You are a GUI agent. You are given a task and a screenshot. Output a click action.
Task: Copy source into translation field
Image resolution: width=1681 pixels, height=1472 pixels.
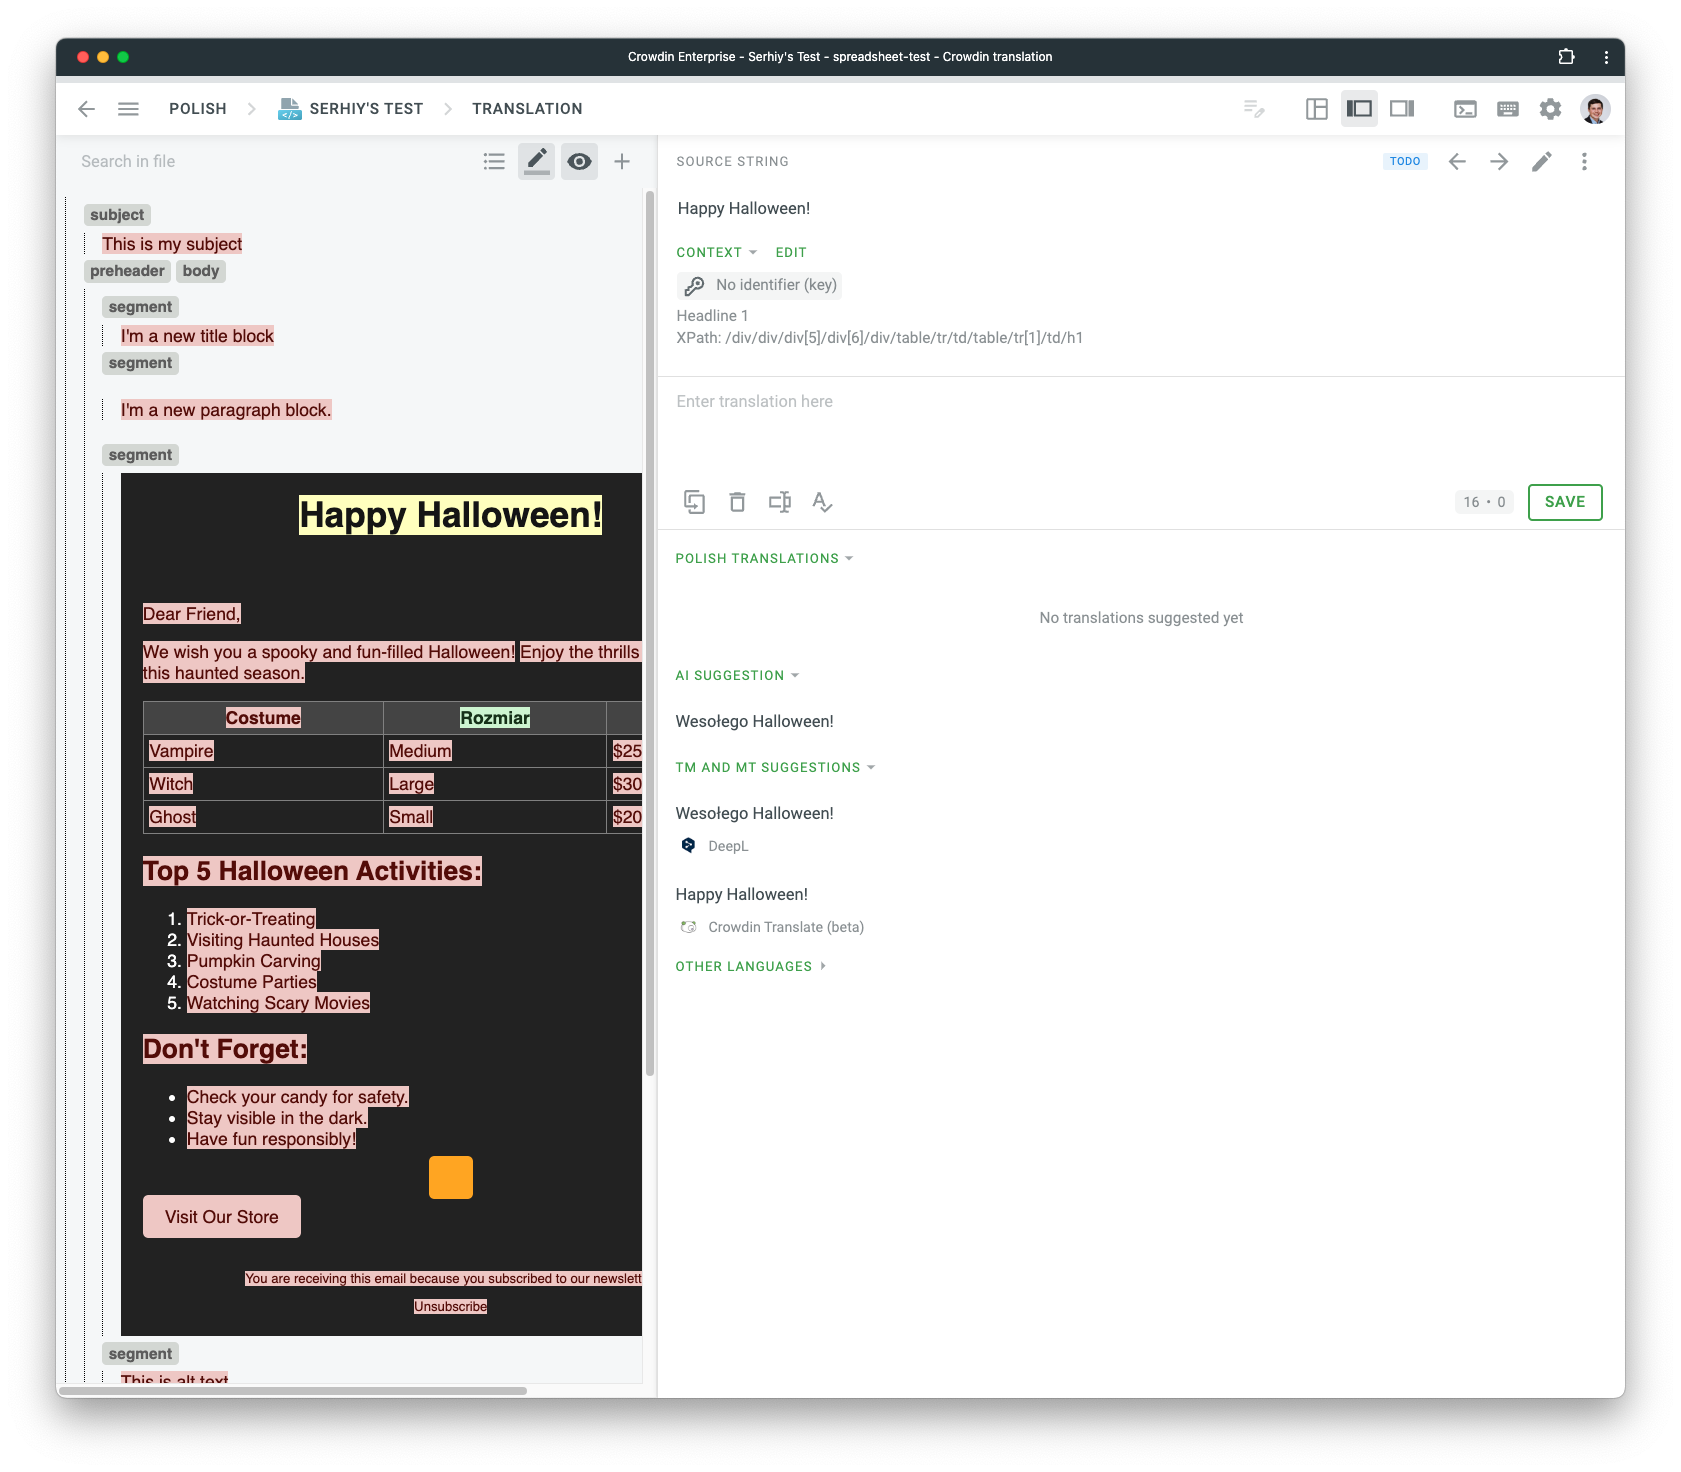[x=694, y=502]
